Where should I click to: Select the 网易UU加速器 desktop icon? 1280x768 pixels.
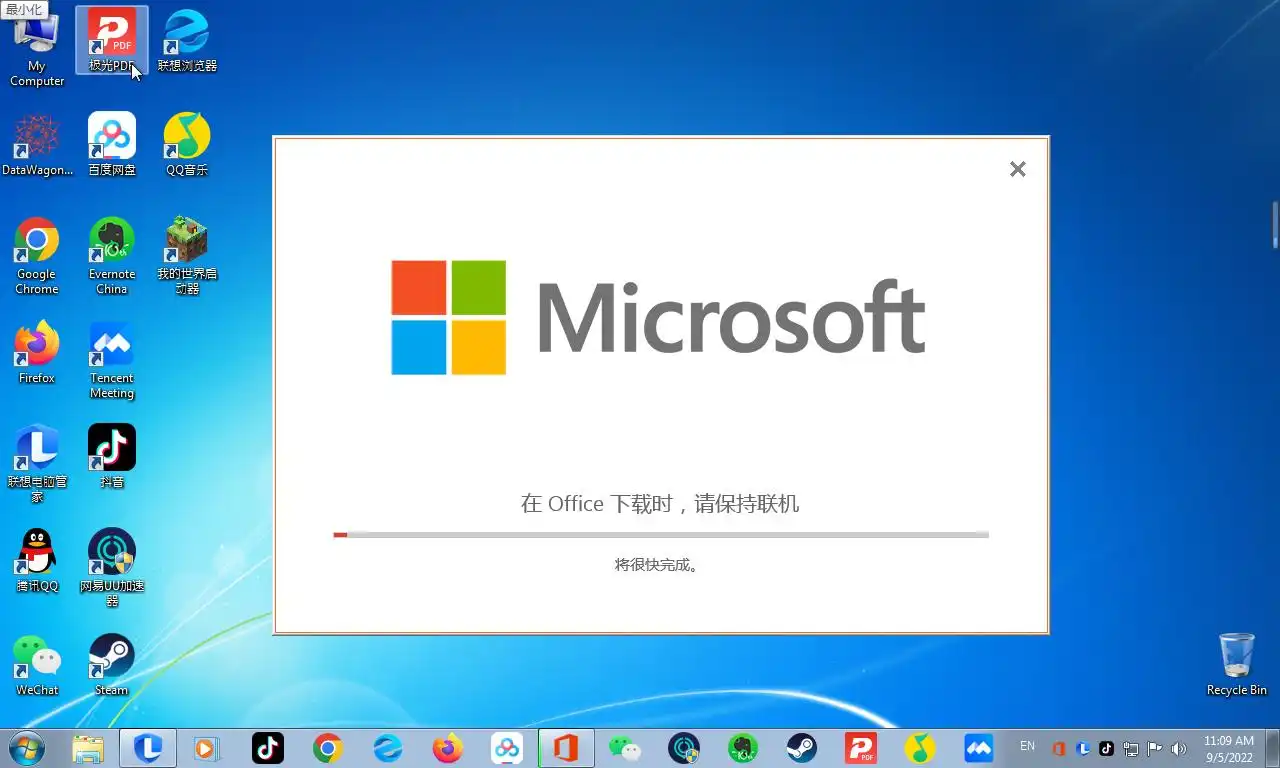tap(112, 568)
